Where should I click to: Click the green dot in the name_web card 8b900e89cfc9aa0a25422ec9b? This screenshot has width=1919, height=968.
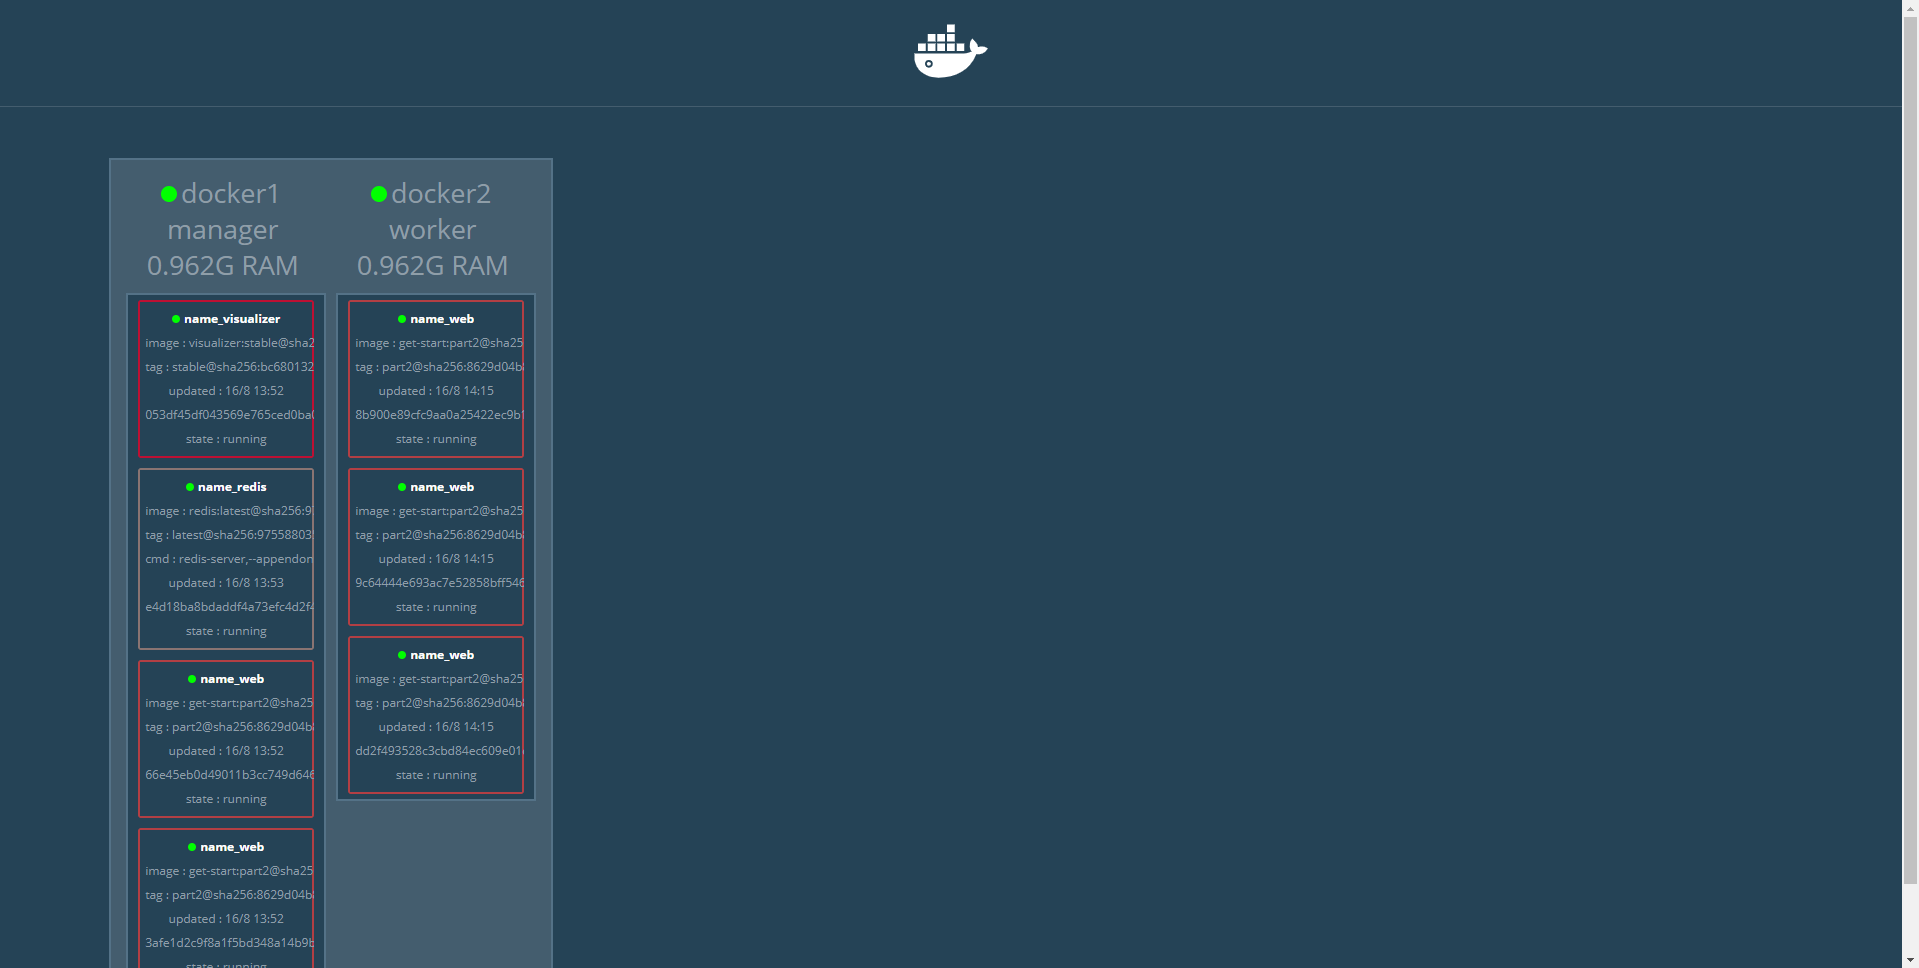click(x=402, y=320)
